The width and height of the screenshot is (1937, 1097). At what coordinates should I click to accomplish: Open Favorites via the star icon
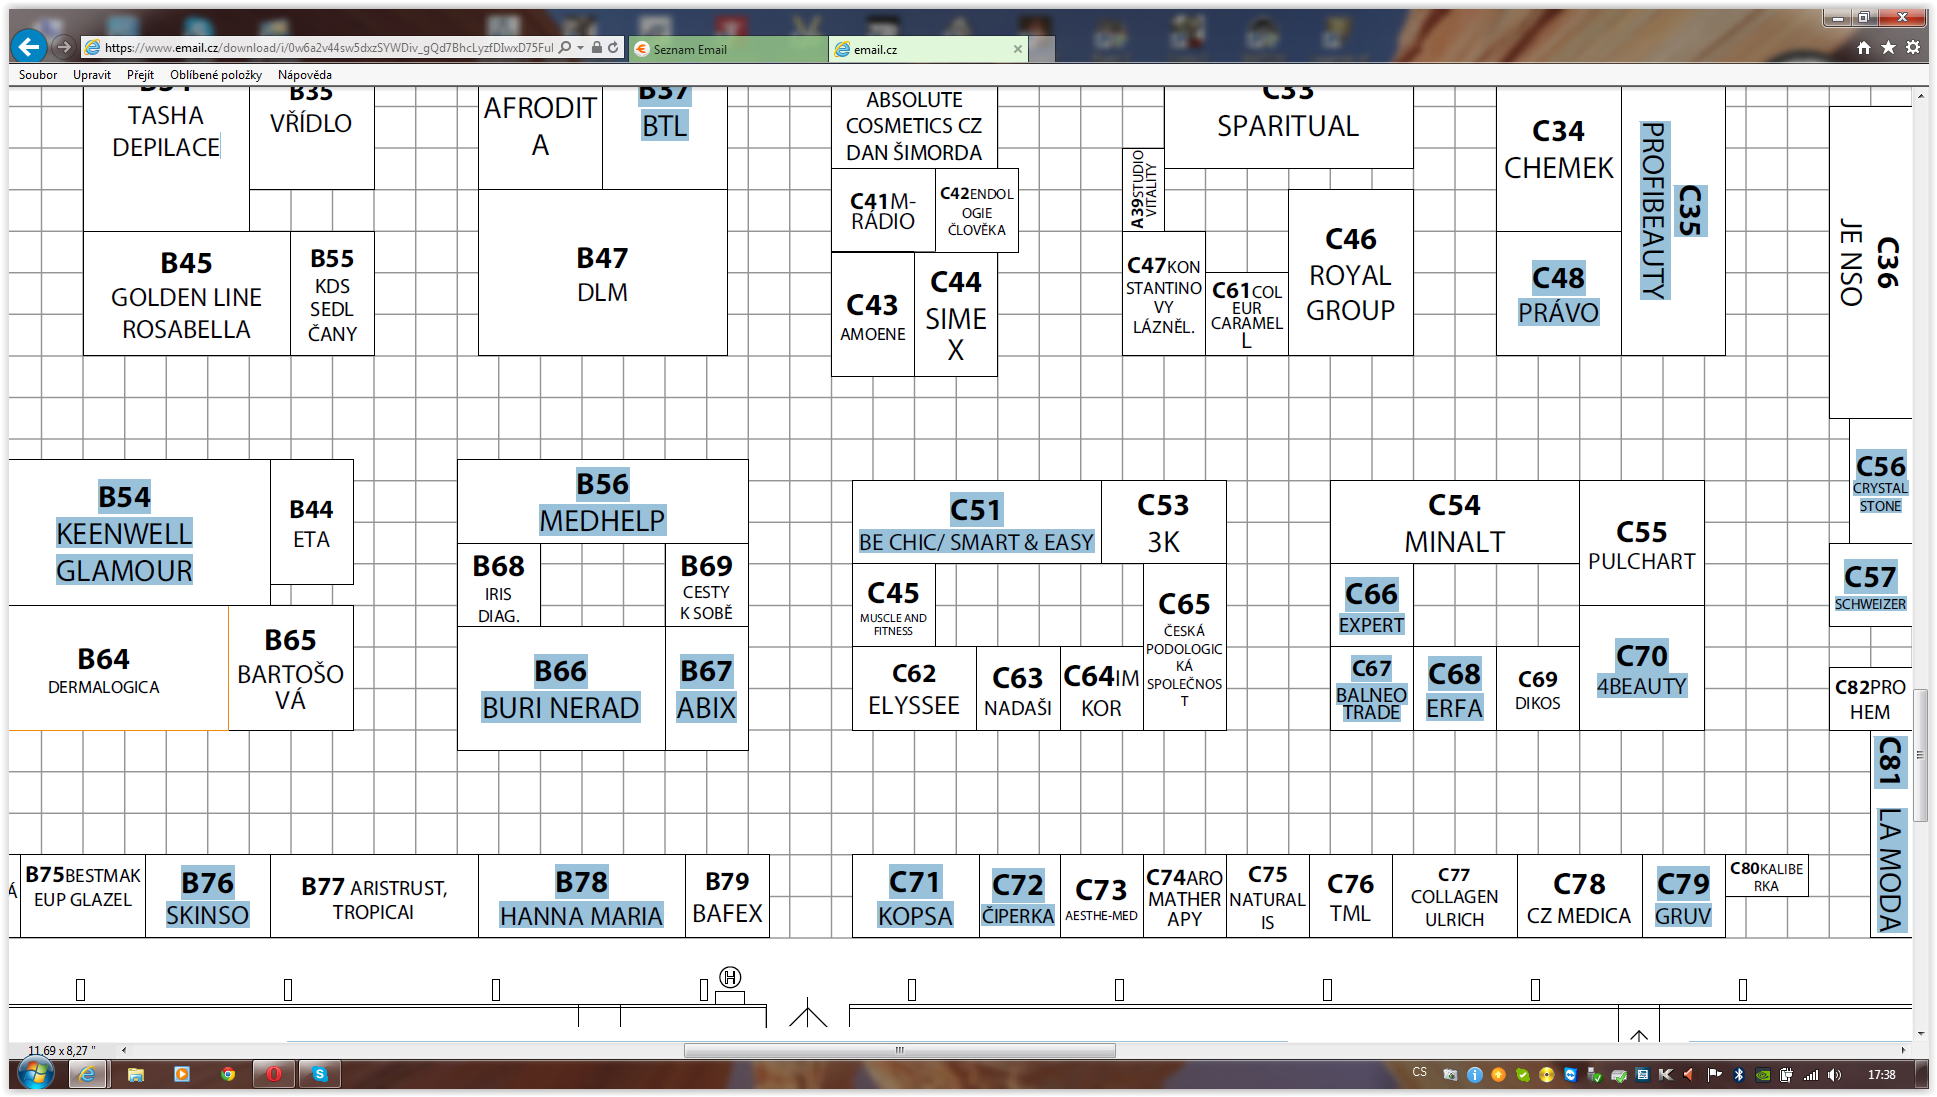point(1888,47)
